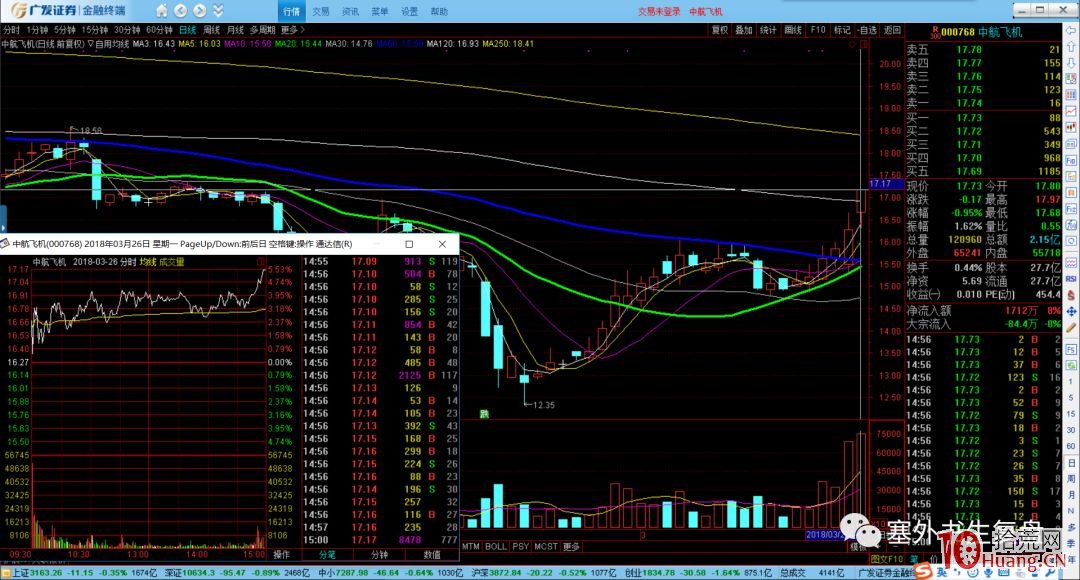Open the BOLL indicator tab
1080x580 pixels.
(495, 546)
